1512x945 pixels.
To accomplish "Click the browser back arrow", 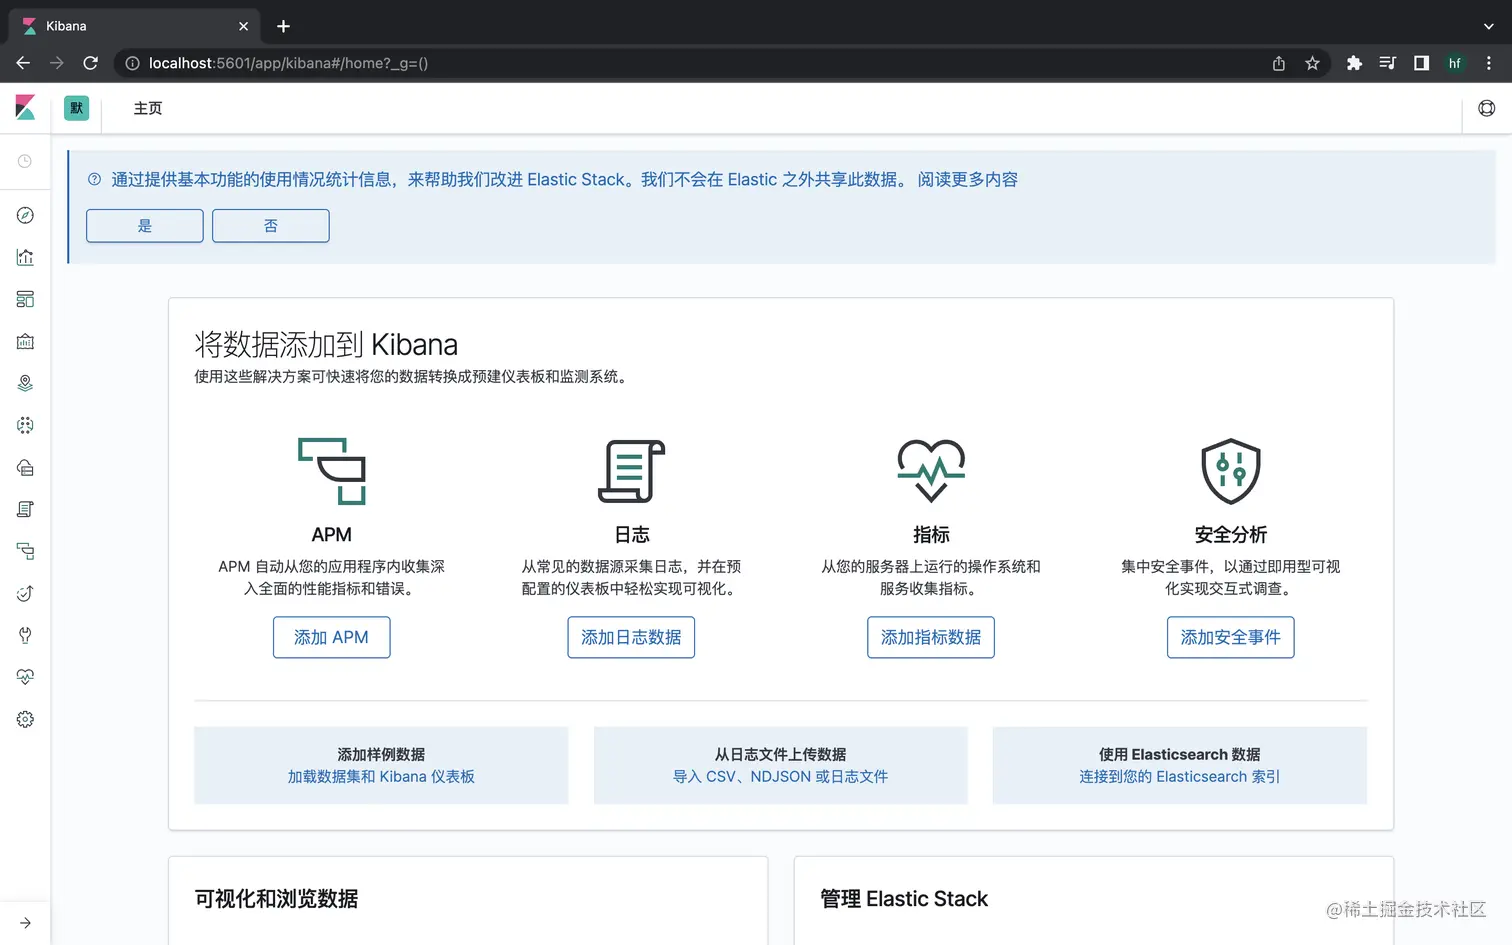I will coord(23,63).
